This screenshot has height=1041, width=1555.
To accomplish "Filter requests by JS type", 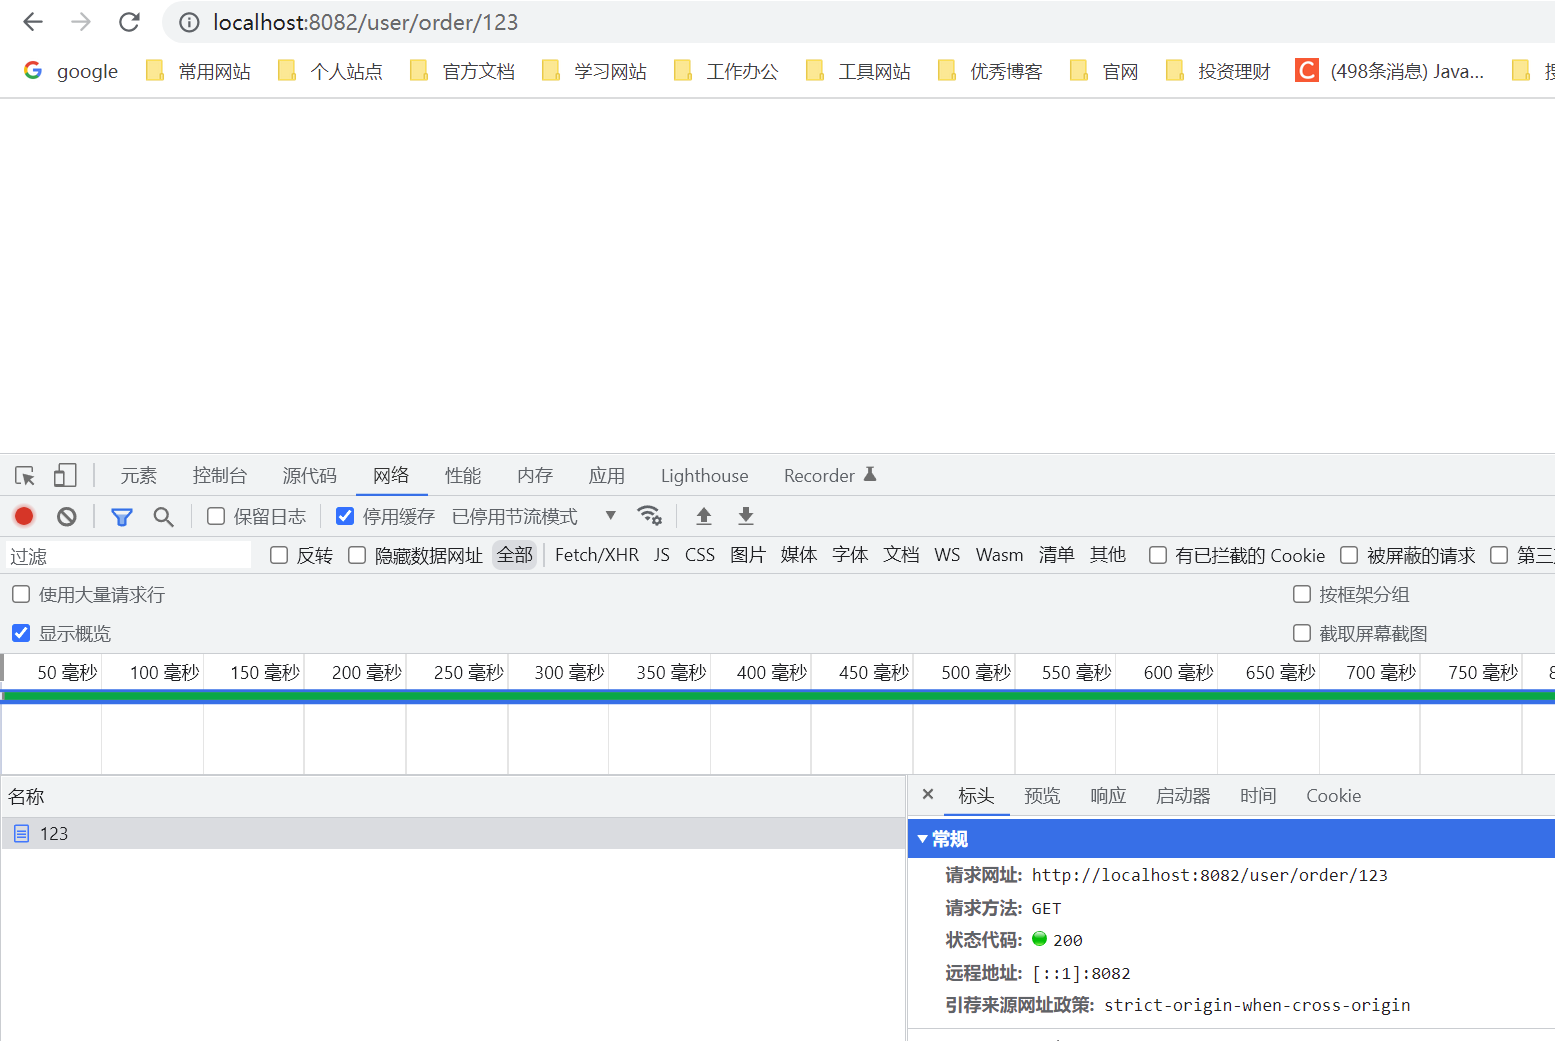I will [662, 555].
